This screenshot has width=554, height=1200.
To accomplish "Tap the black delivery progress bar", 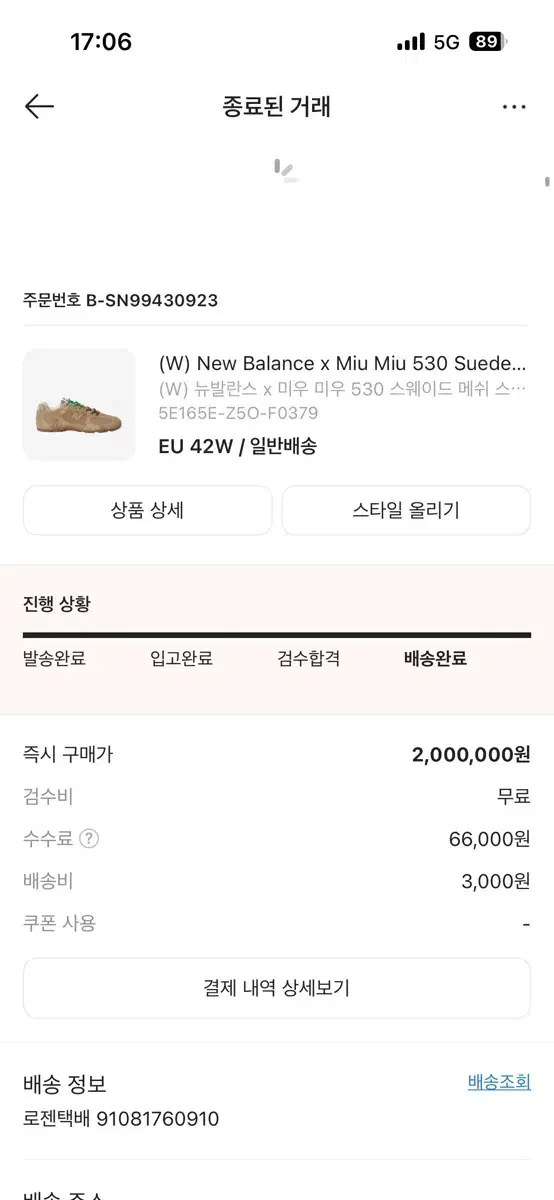I will coord(277,634).
